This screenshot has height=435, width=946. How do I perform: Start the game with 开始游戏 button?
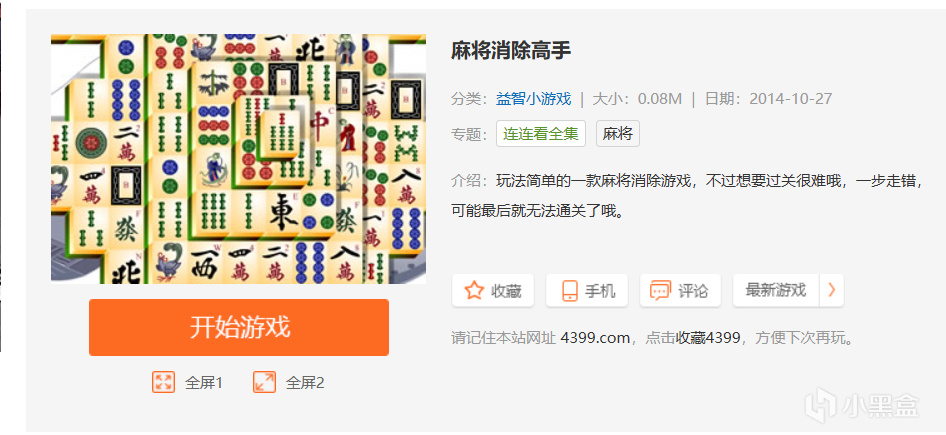(x=239, y=328)
